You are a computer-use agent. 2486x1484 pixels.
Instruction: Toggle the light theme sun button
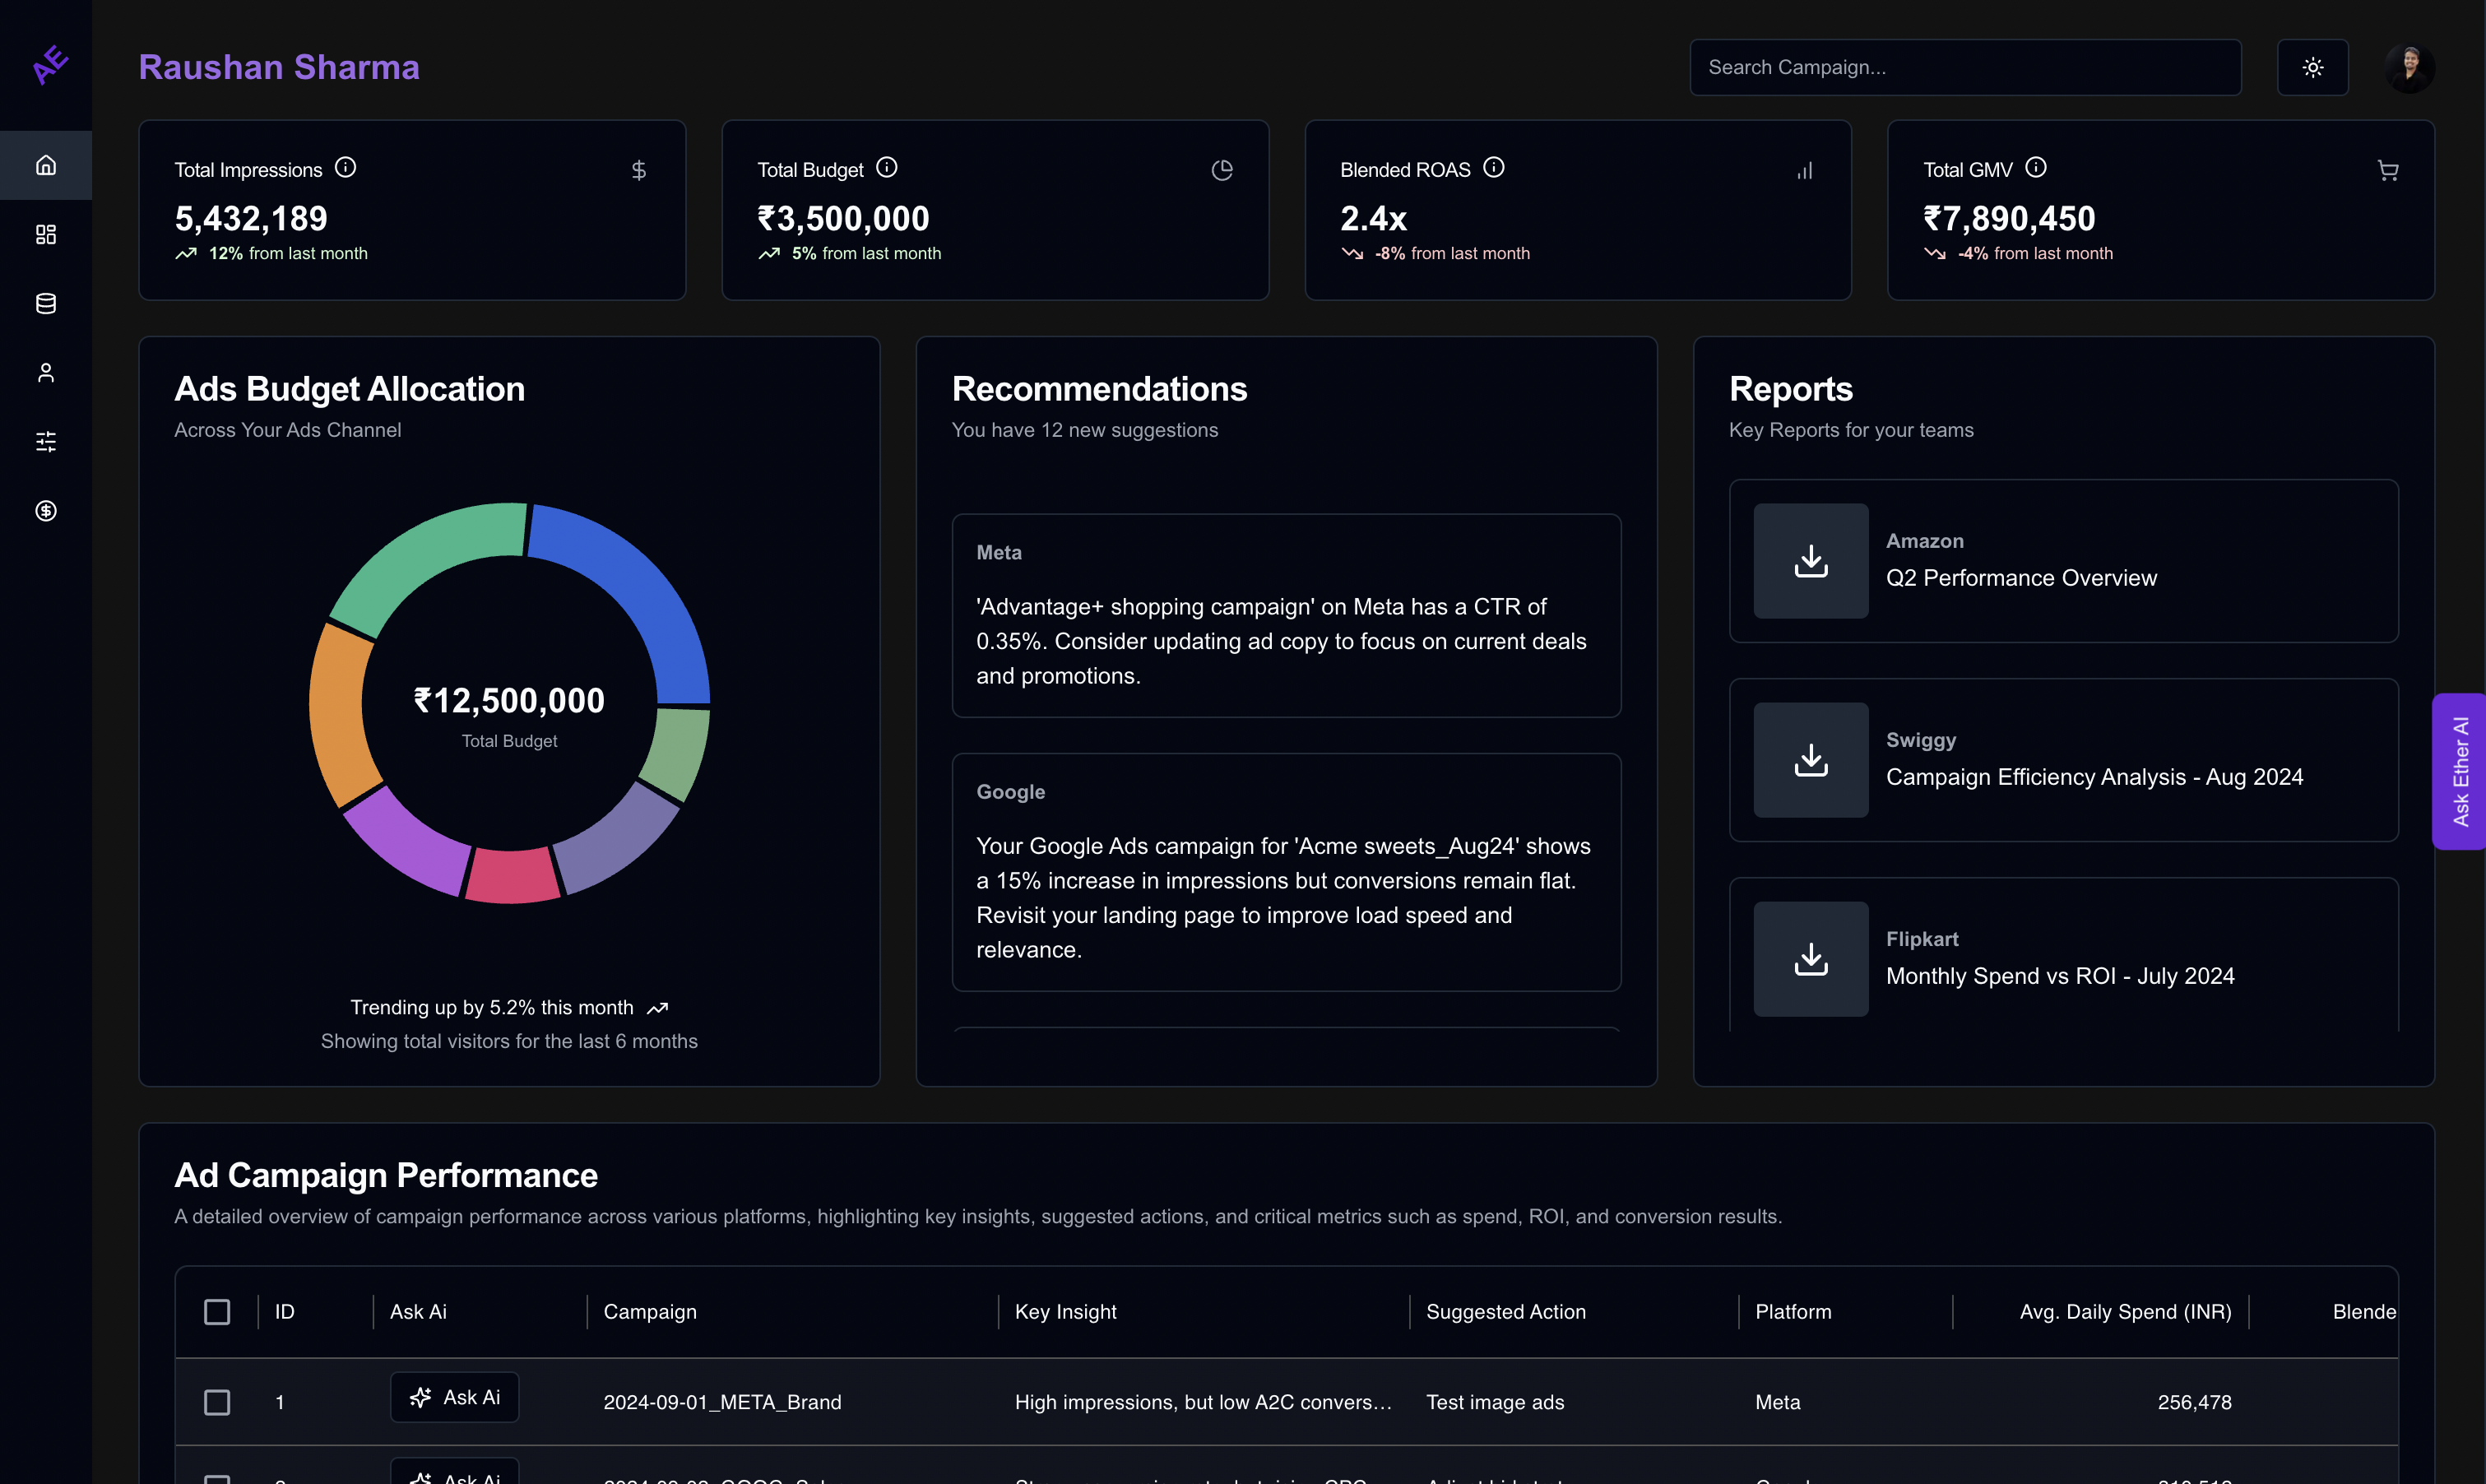(2312, 67)
